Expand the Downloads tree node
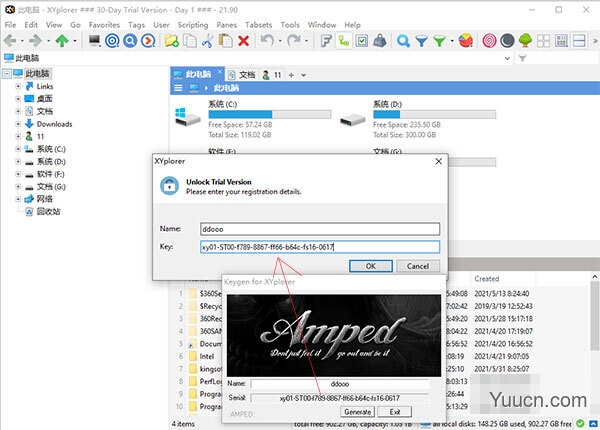The image size is (600, 430). 18,124
